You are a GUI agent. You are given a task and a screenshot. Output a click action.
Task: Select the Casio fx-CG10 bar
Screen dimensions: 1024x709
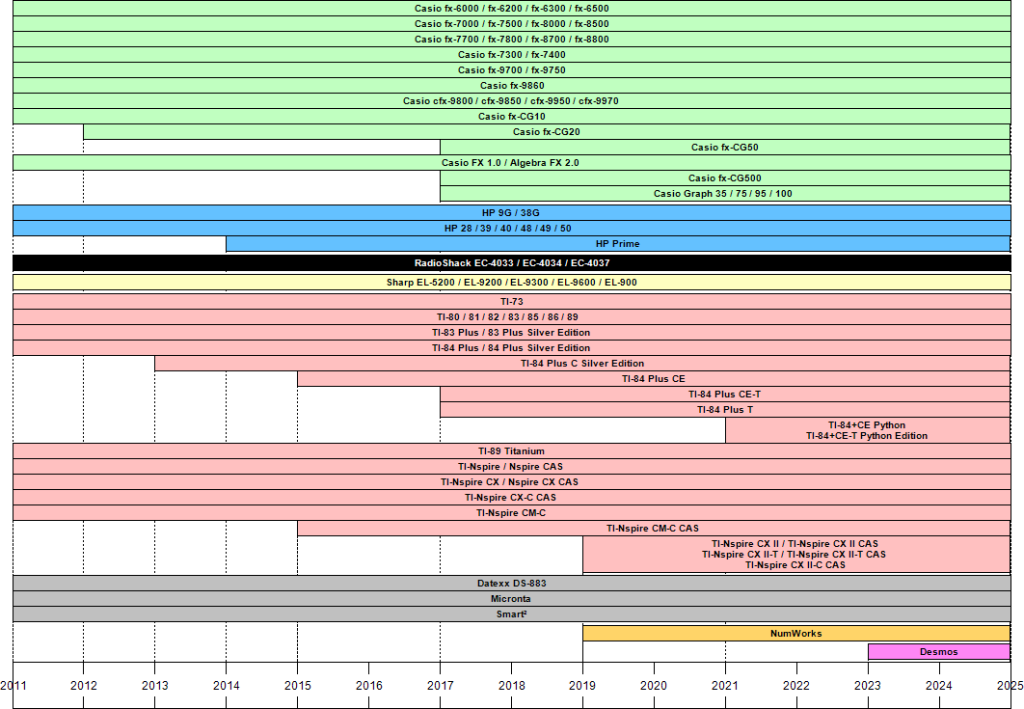click(512, 116)
